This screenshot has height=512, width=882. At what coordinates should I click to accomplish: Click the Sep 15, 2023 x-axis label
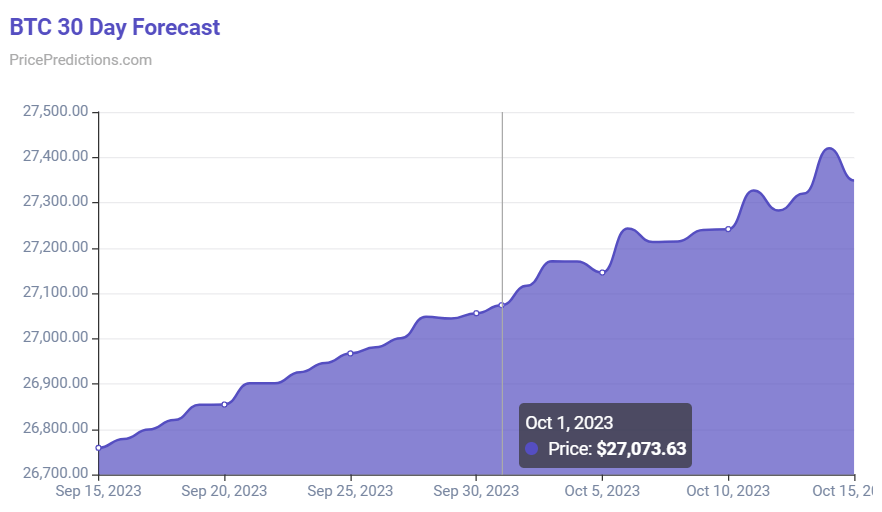(x=98, y=491)
